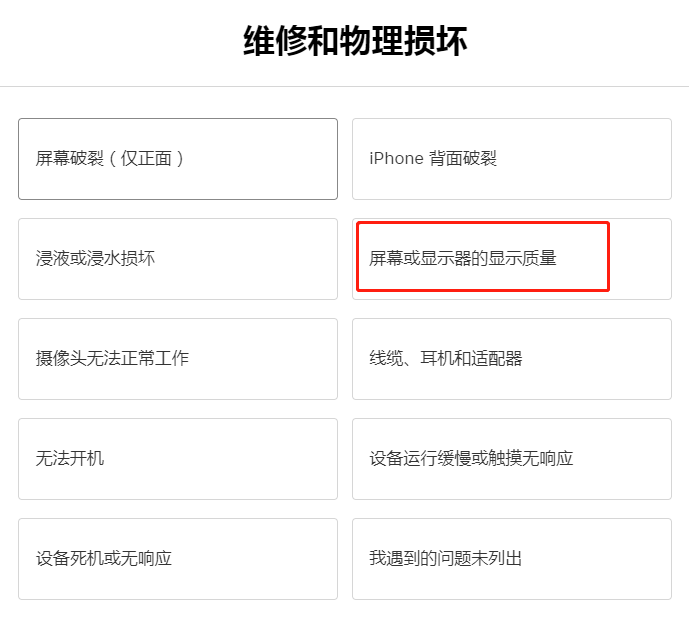
Task: Click the 维修和物理损坏 page heading
Action: click(x=355, y=41)
